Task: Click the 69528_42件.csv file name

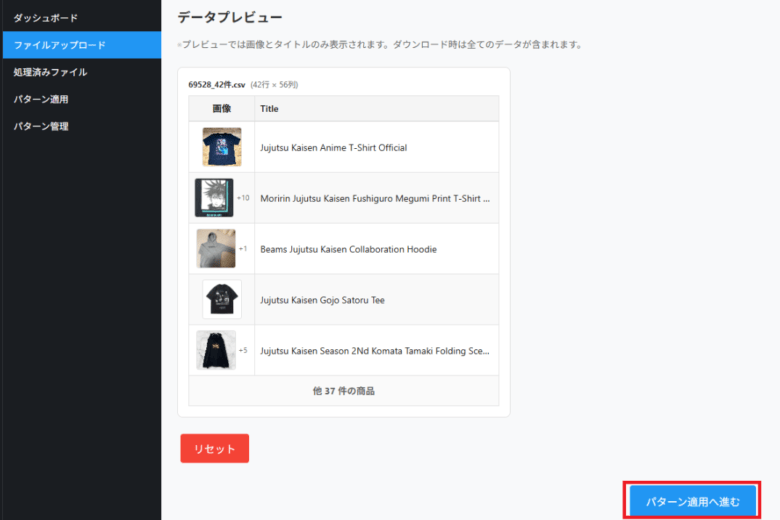Action: (217, 85)
